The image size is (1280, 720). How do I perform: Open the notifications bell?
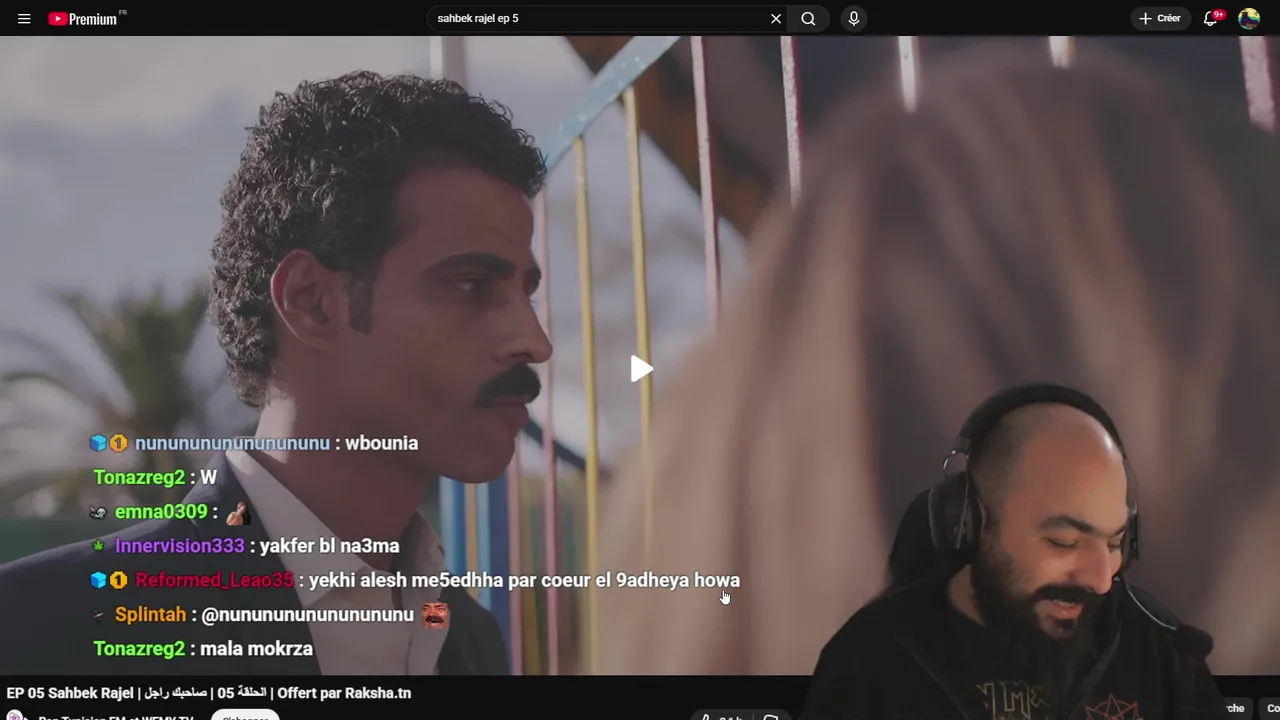point(1210,18)
